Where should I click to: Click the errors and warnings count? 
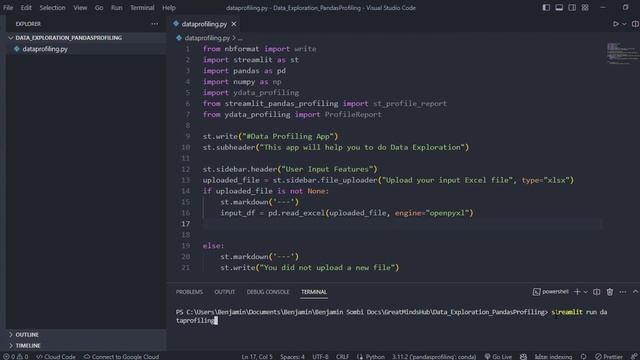(16, 356)
